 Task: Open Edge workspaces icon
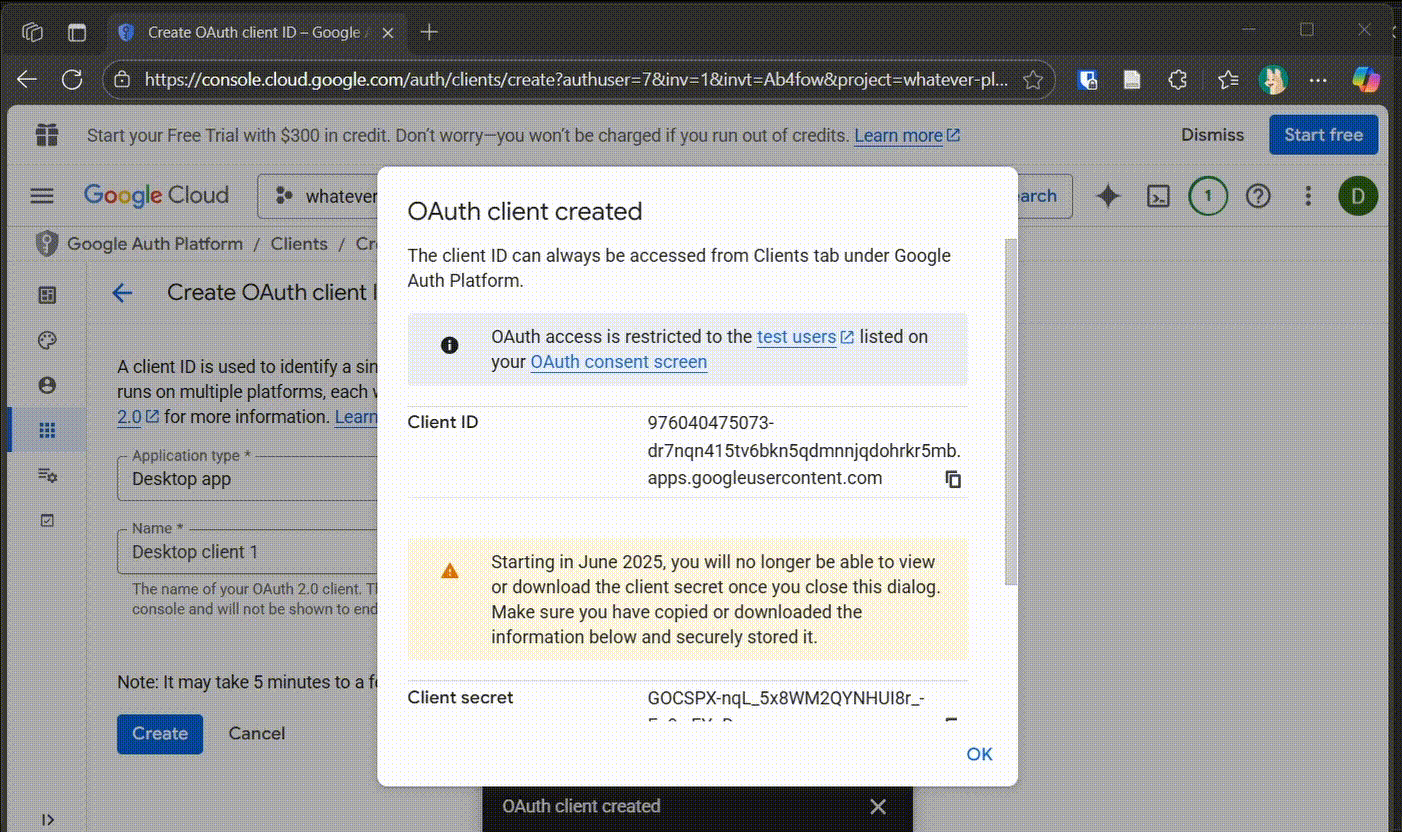[x=32, y=32]
